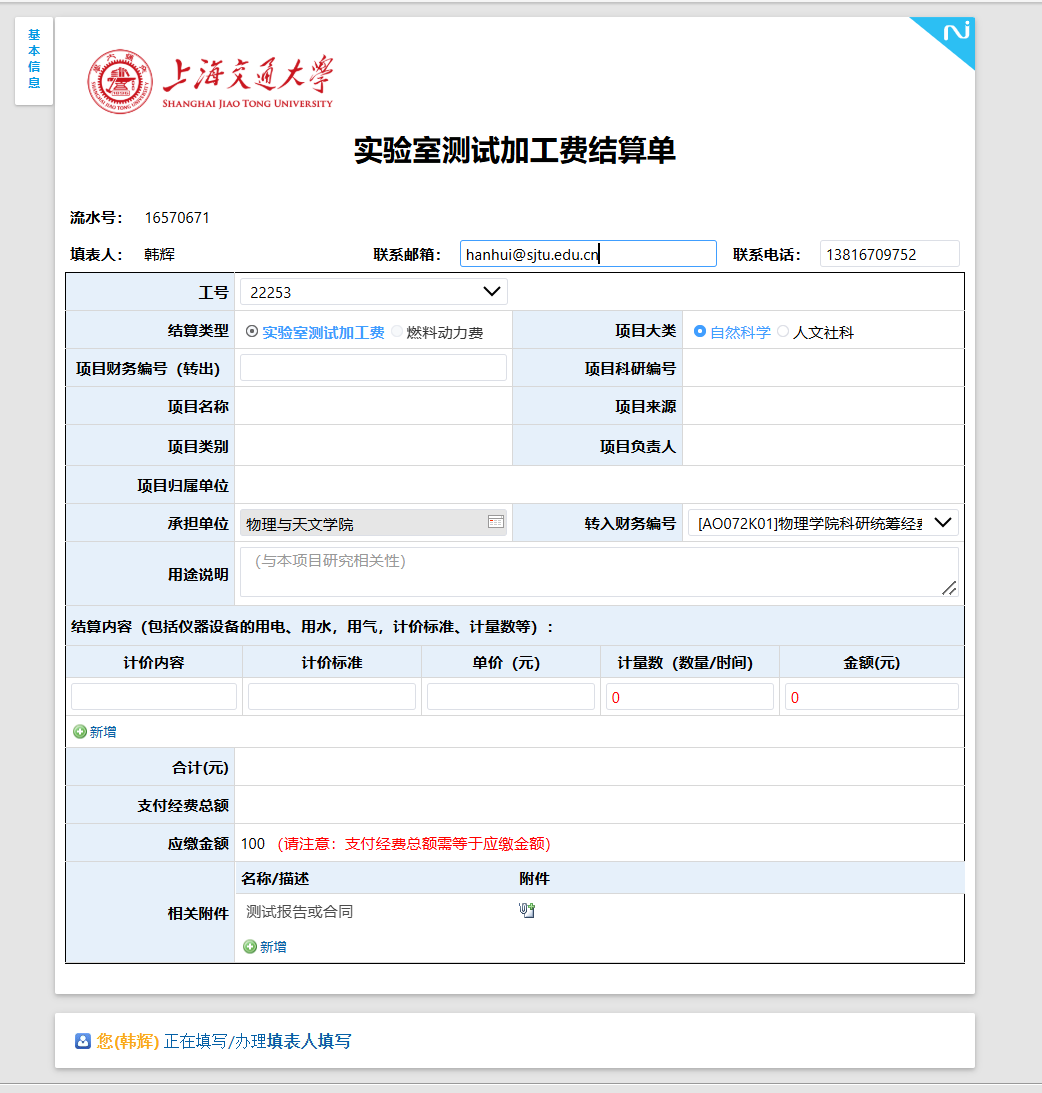Click the green plus icon in 相关附件 section
The image size is (1042, 1093).
[250, 947]
